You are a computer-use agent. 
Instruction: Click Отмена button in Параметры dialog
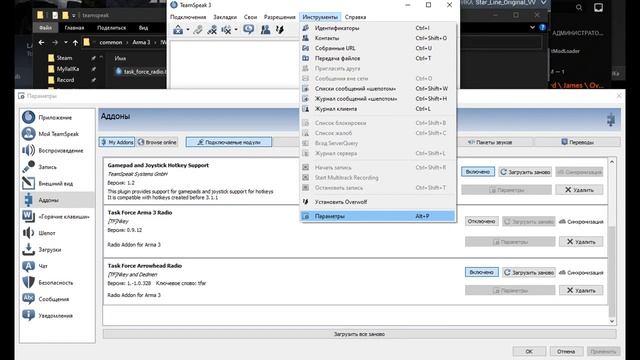(x=566, y=351)
